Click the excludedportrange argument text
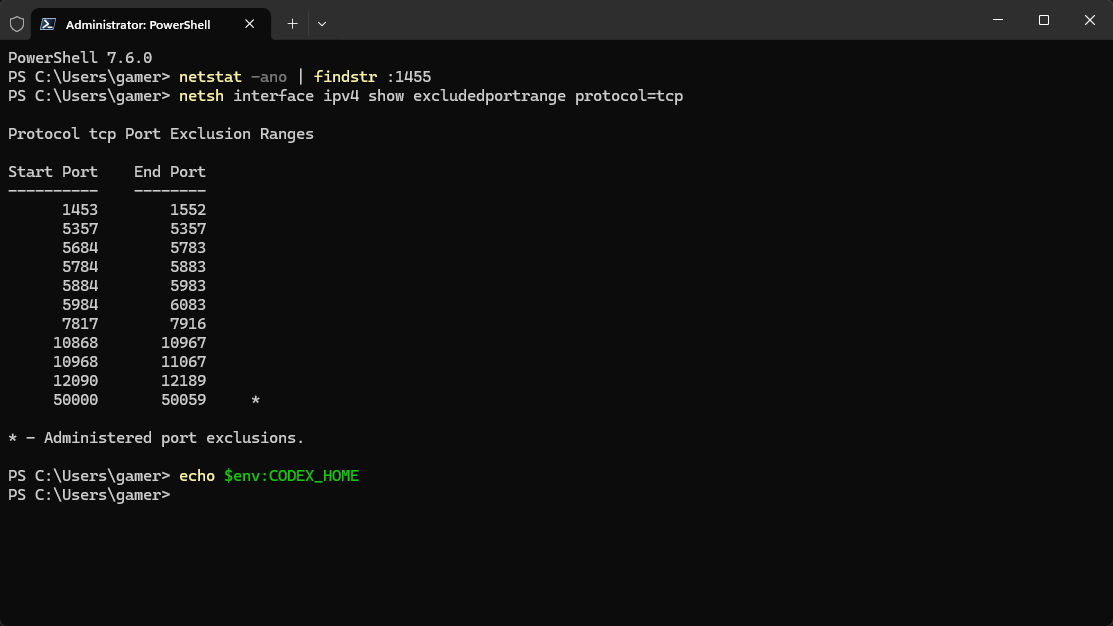 coord(489,96)
